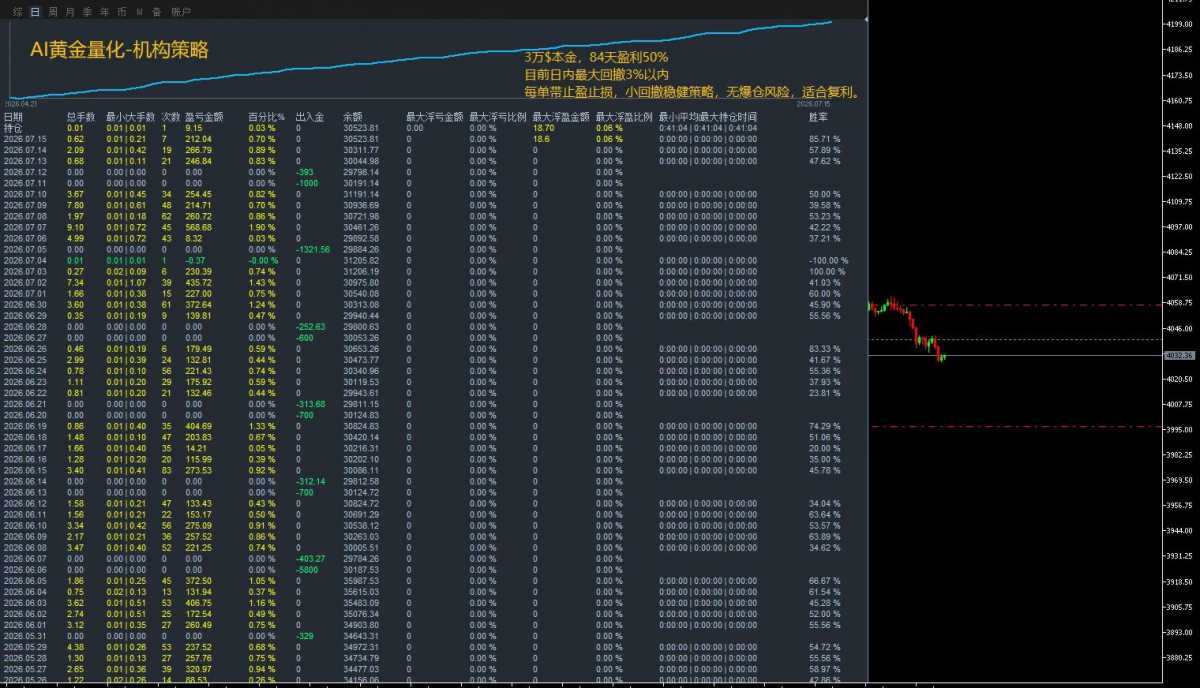Select the 币 currency tab
The image size is (1200, 688).
click(x=121, y=11)
